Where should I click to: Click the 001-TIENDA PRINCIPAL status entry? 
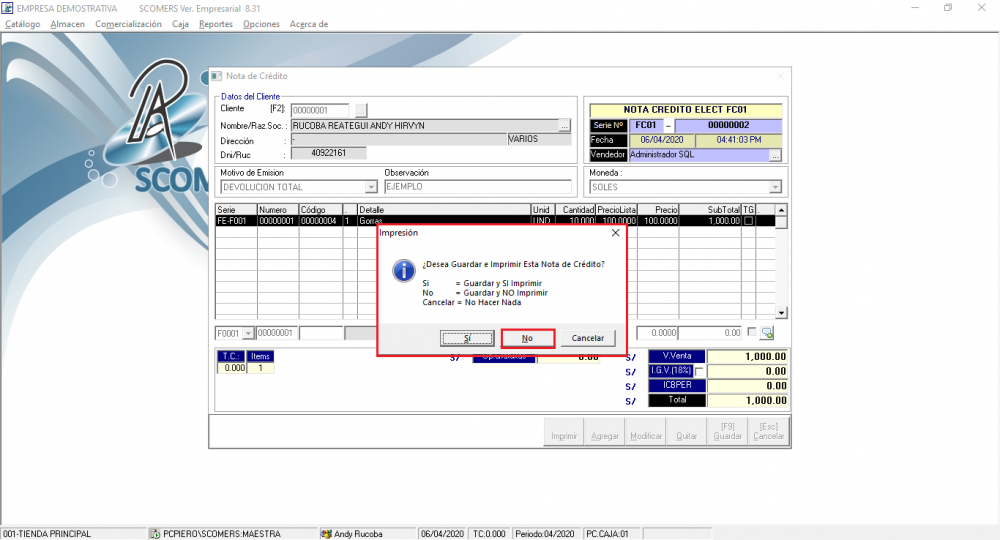click(73, 534)
